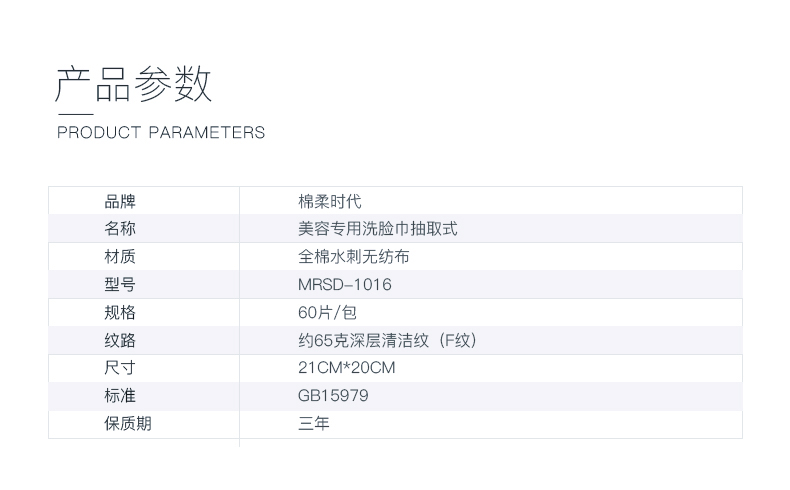Viewport: 790px width, 490px height.
Task: Click the 产品参数 heading
Action: [133, 85]
